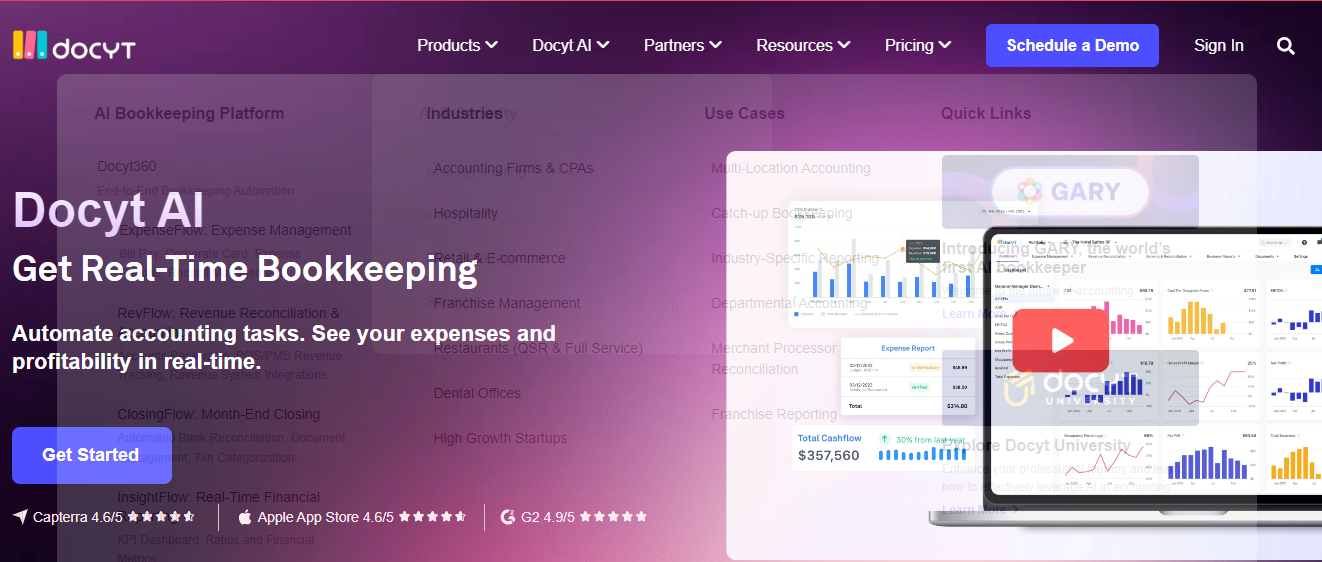The width and height of the screenshot is (1322, 562).
Task: Click the Capterra arrow icon
Action: tap(20, 517)
